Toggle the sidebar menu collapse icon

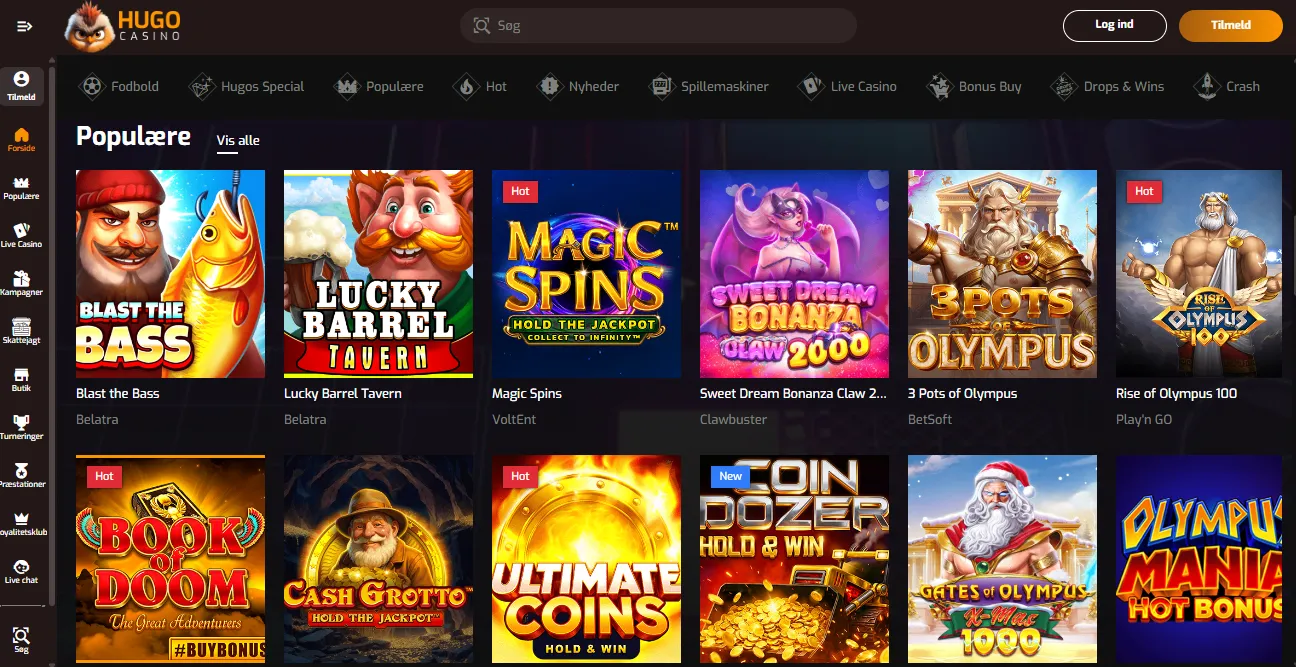tap(25, 26)
